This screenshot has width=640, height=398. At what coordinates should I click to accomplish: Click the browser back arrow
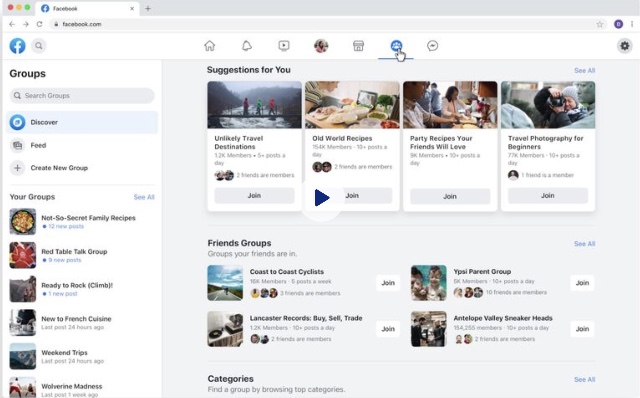12,24
